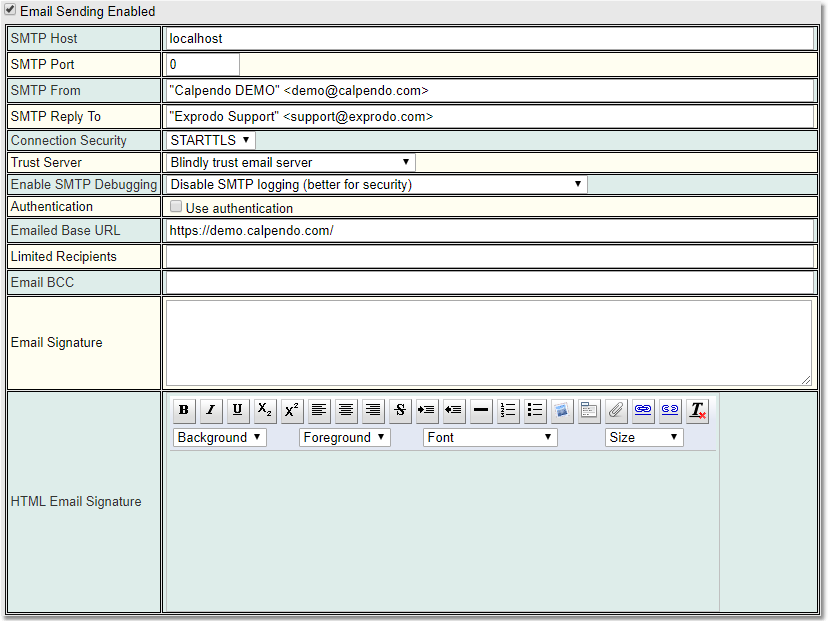
Task: Insert a numbered list
Action: pyautogui.click(x=508, y=410)
